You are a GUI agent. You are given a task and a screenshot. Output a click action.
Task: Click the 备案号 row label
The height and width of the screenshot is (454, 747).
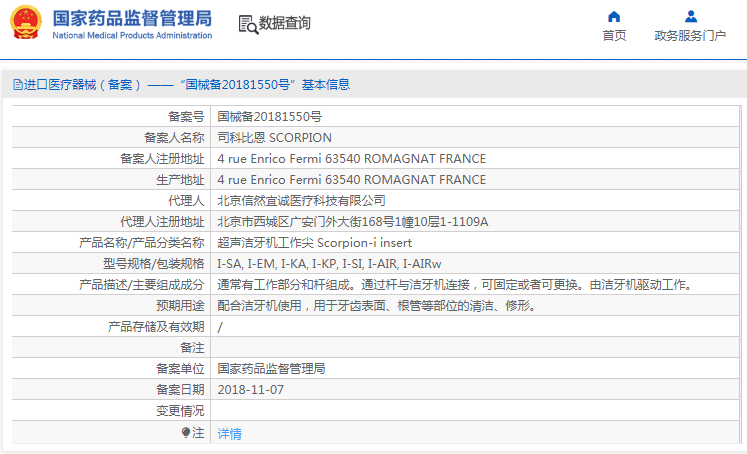[x=186, y=117]
